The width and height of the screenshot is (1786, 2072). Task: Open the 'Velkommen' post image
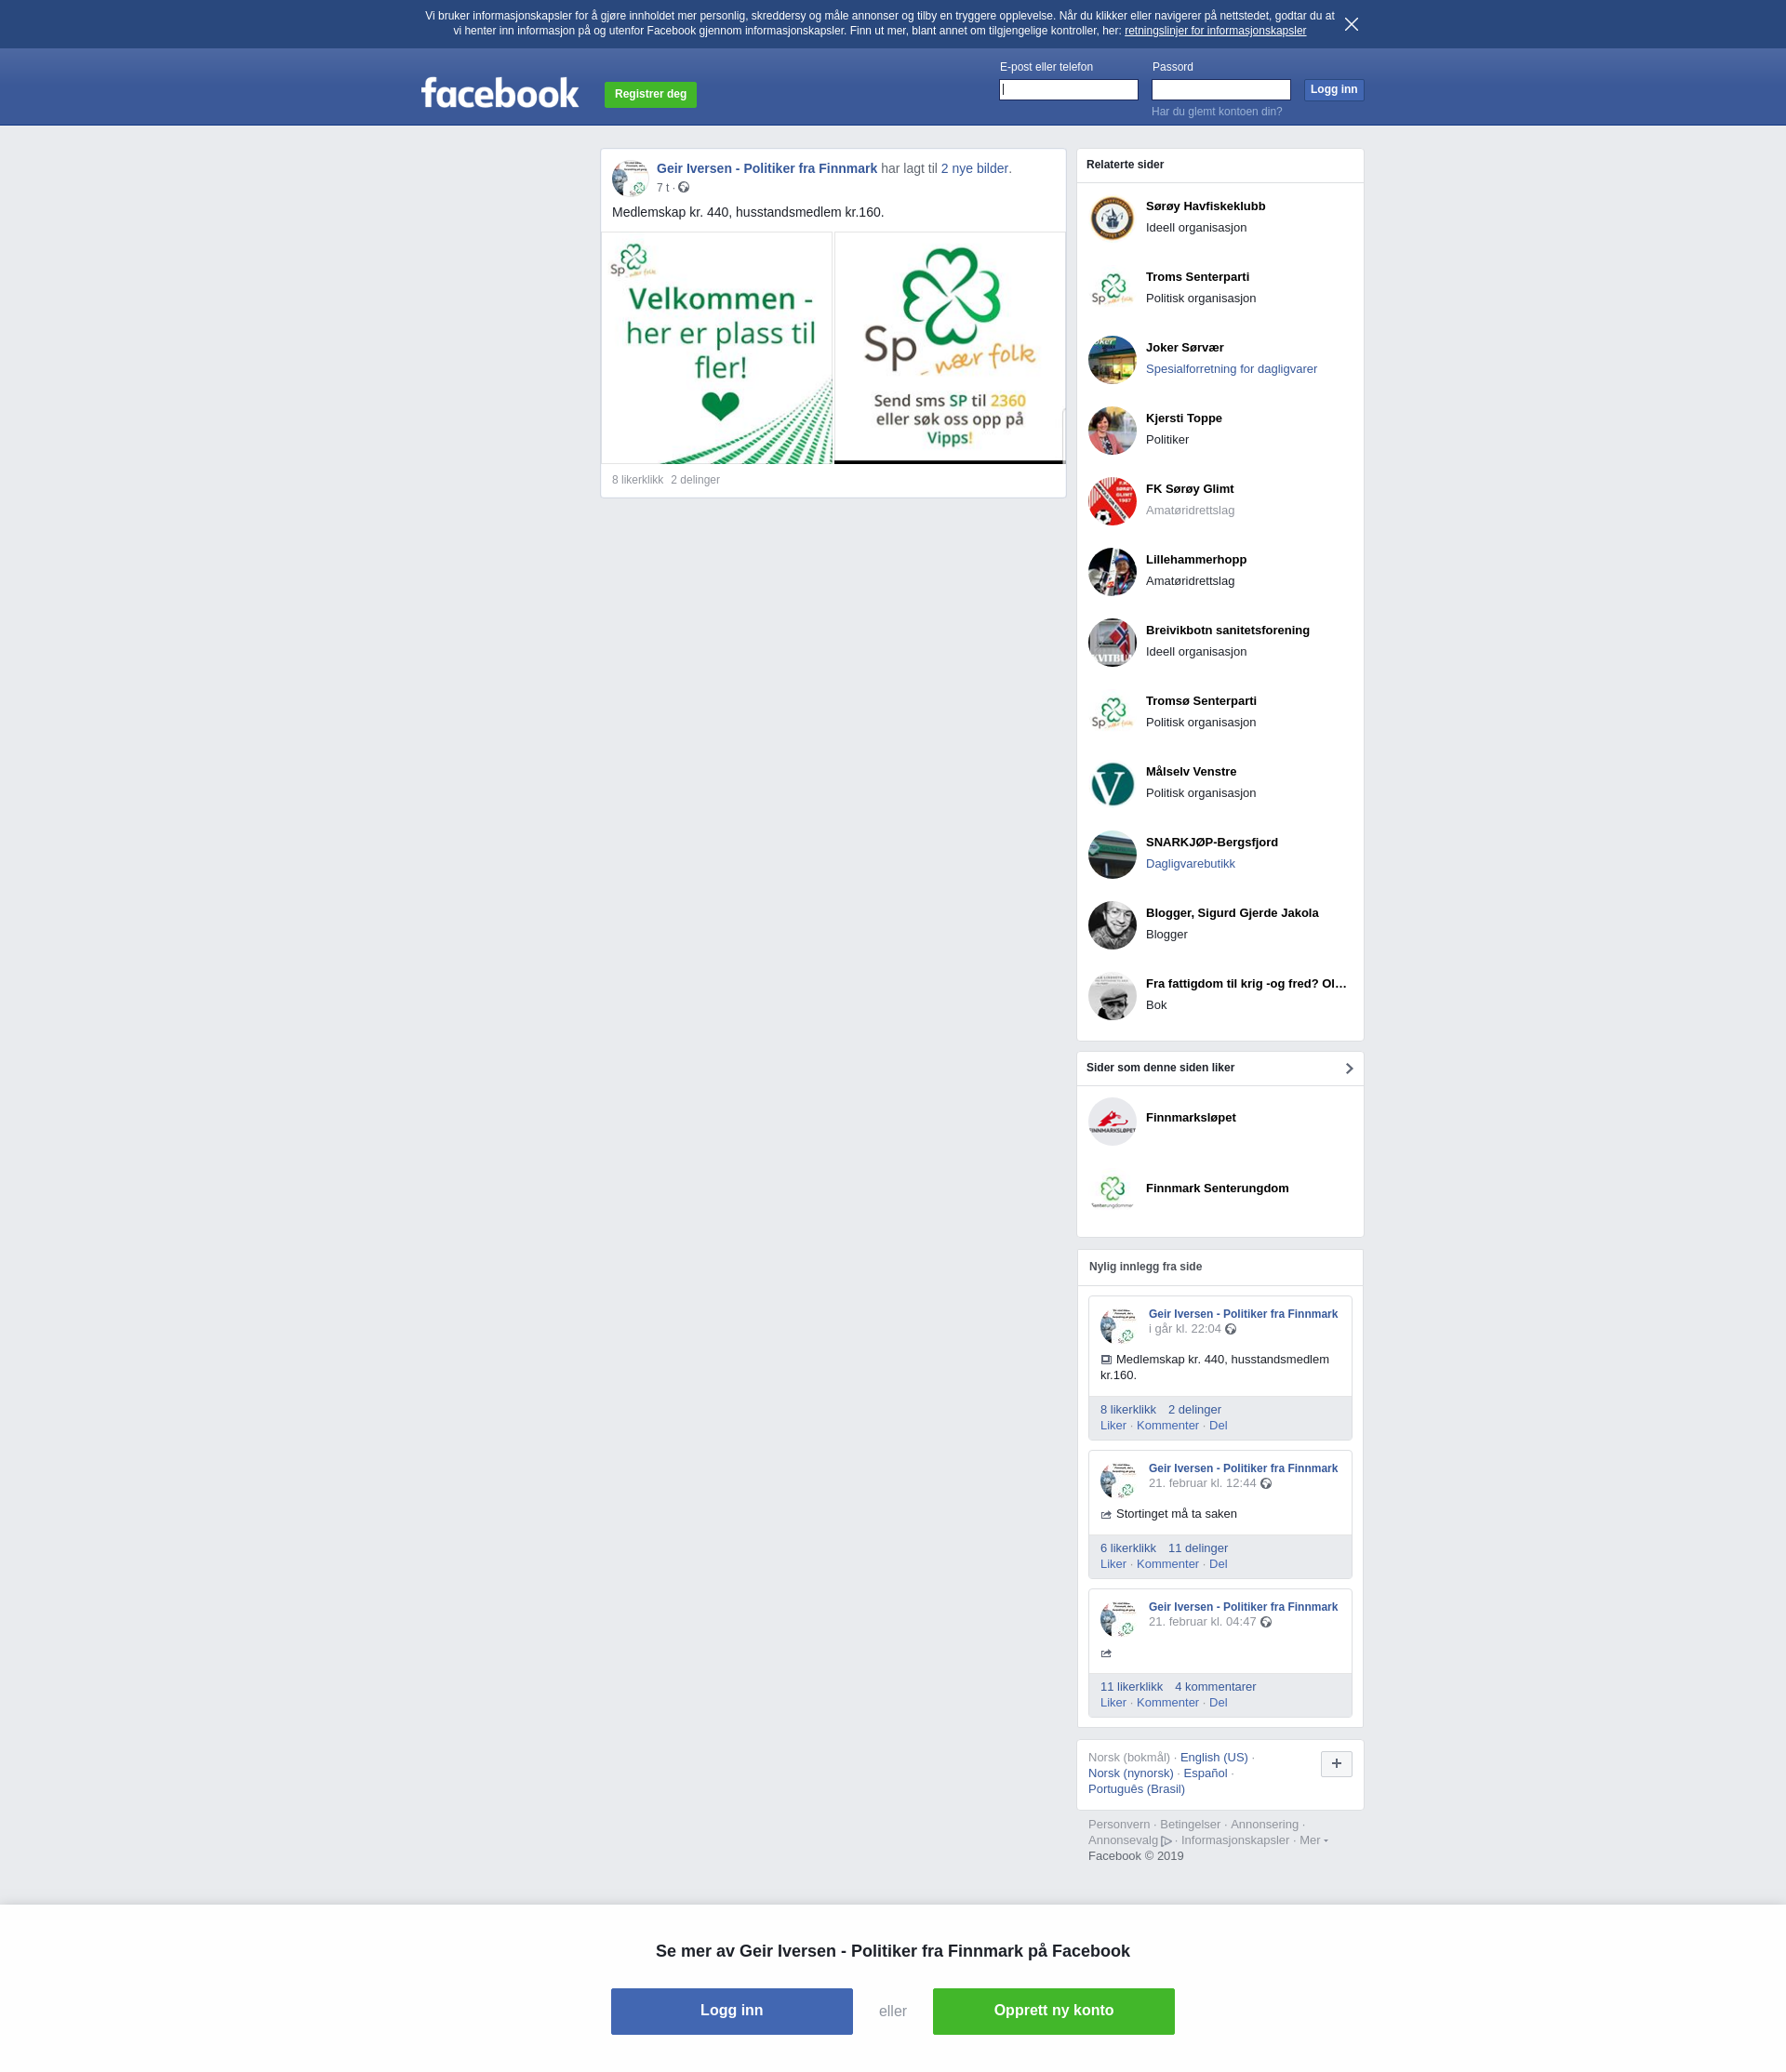[x=717, y=348]
